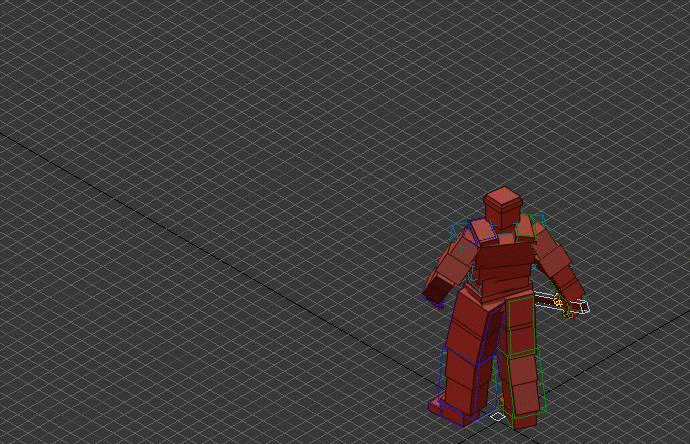Select the dark red hand block with the purple outline

pyautogui.click(x=437, y=290)
